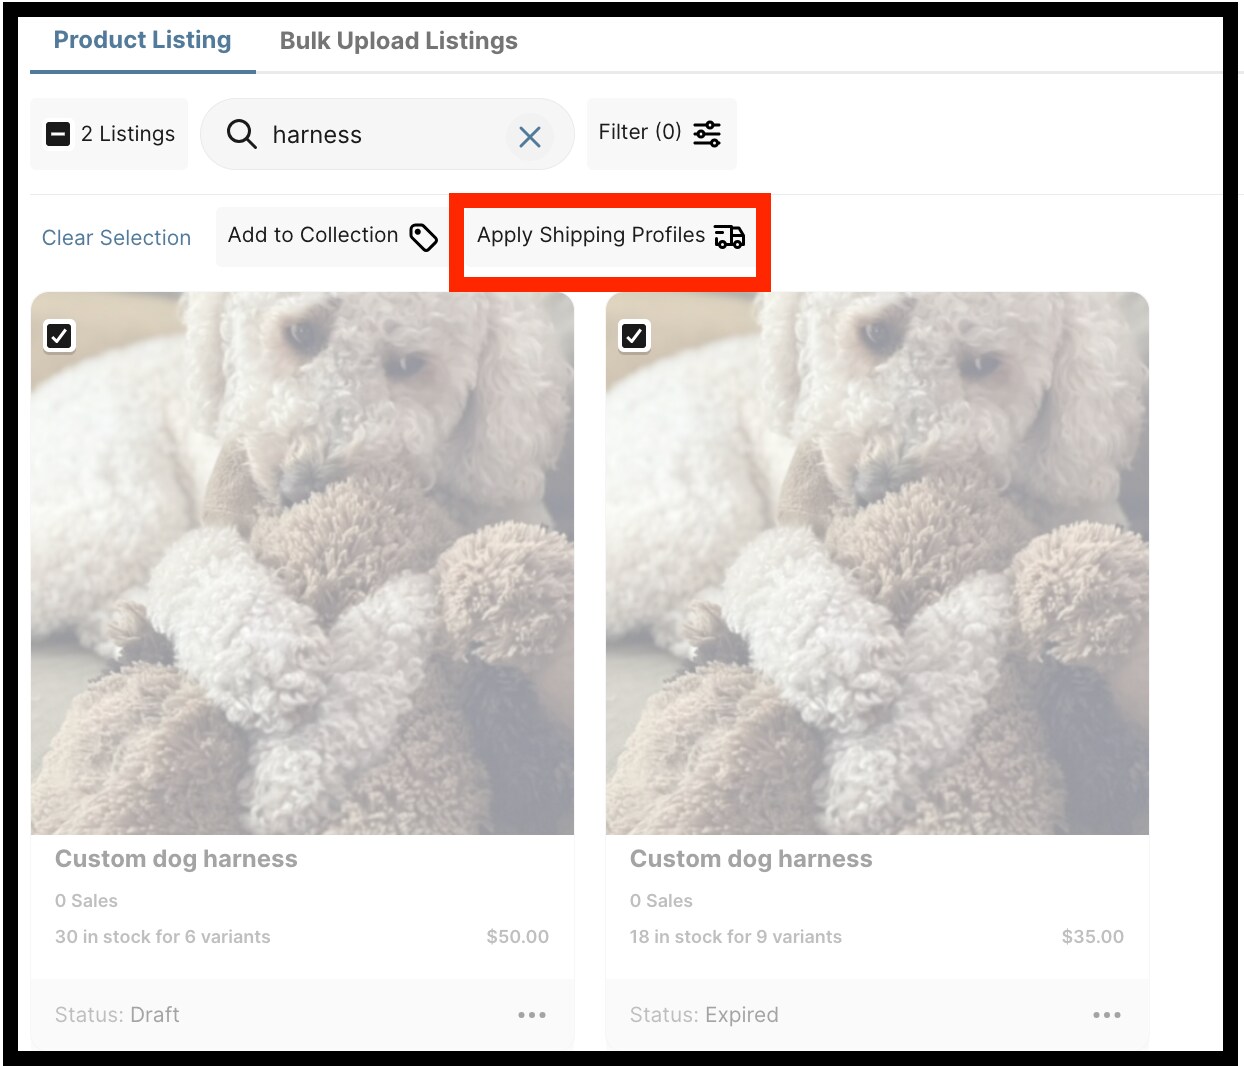Image resolution: width=1244 pixels, height=1066 pixels.
Task: Clear the harness search with the X icon
Action: point(530,137)
